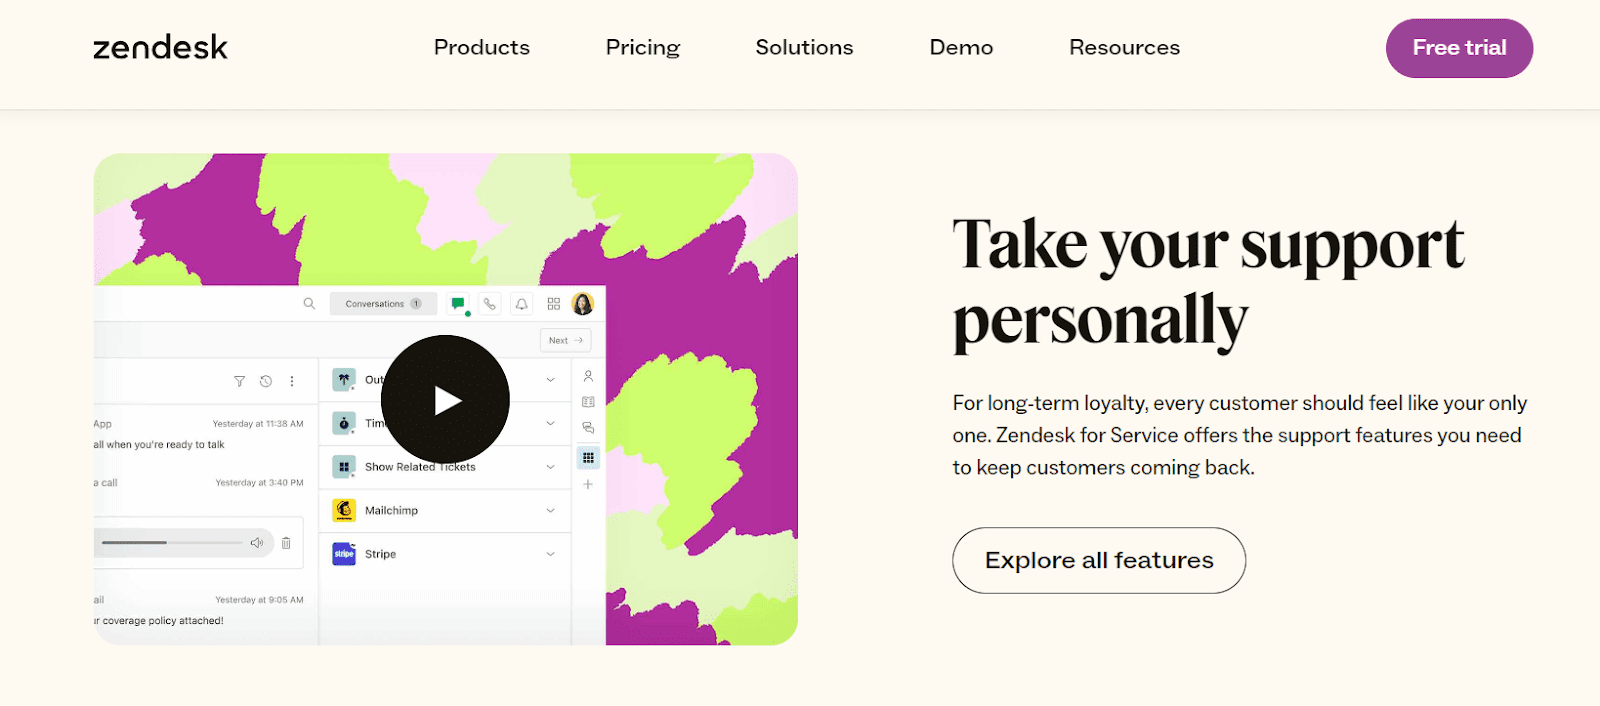The image size is (1600, 706).
Task: Click the green chat bubble icon
Action: click(458, 304)
